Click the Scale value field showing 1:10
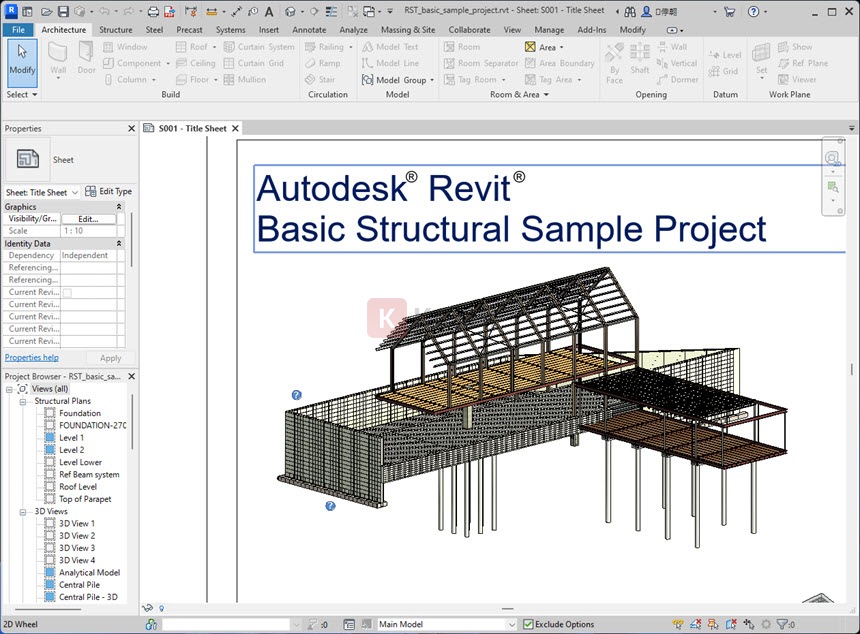The image size is (860, 634). (88, 230)
